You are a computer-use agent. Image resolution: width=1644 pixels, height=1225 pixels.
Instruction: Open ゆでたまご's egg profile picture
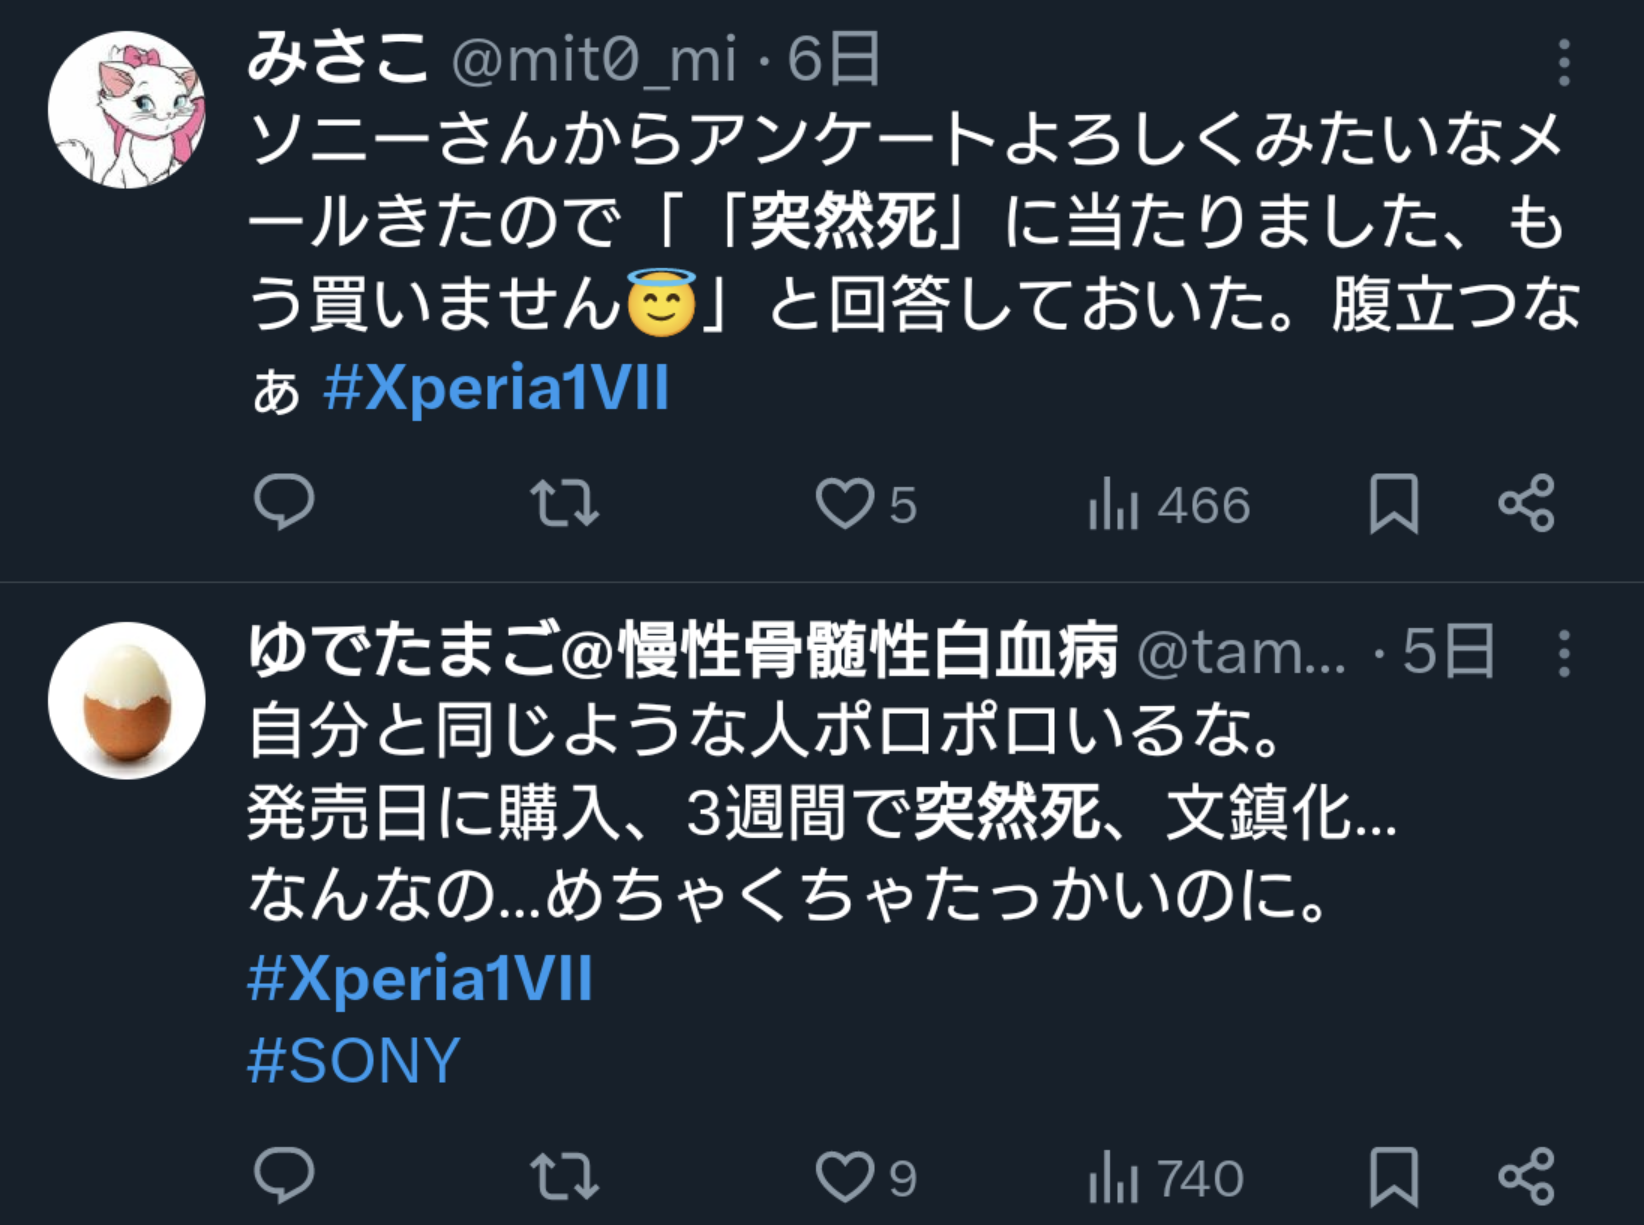(x=127, y=701)
